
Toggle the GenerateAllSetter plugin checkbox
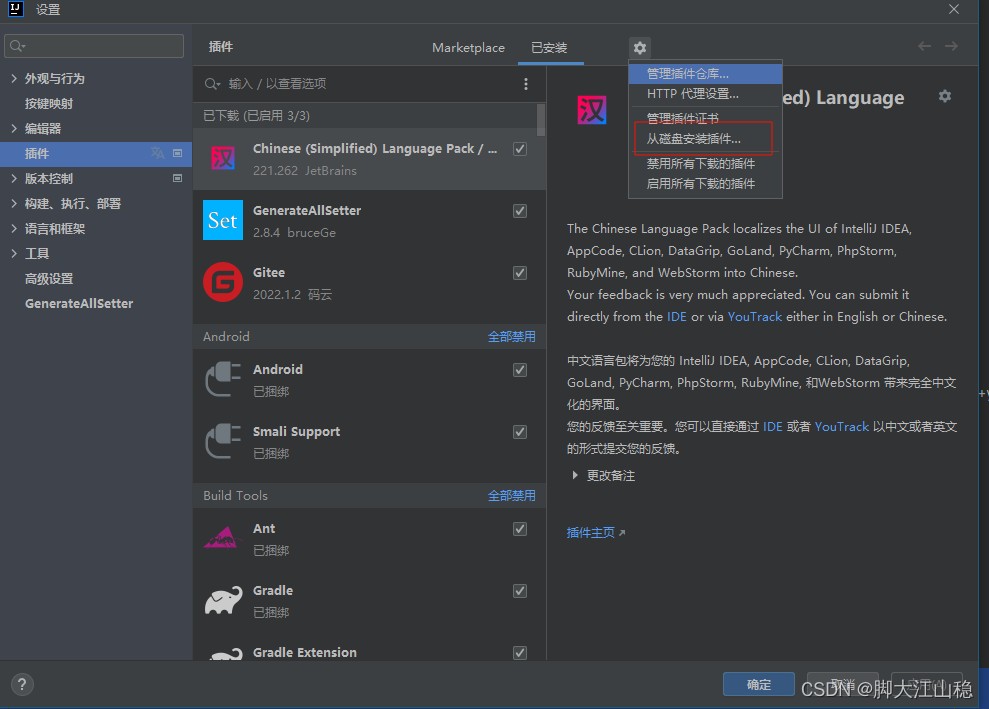520,211
